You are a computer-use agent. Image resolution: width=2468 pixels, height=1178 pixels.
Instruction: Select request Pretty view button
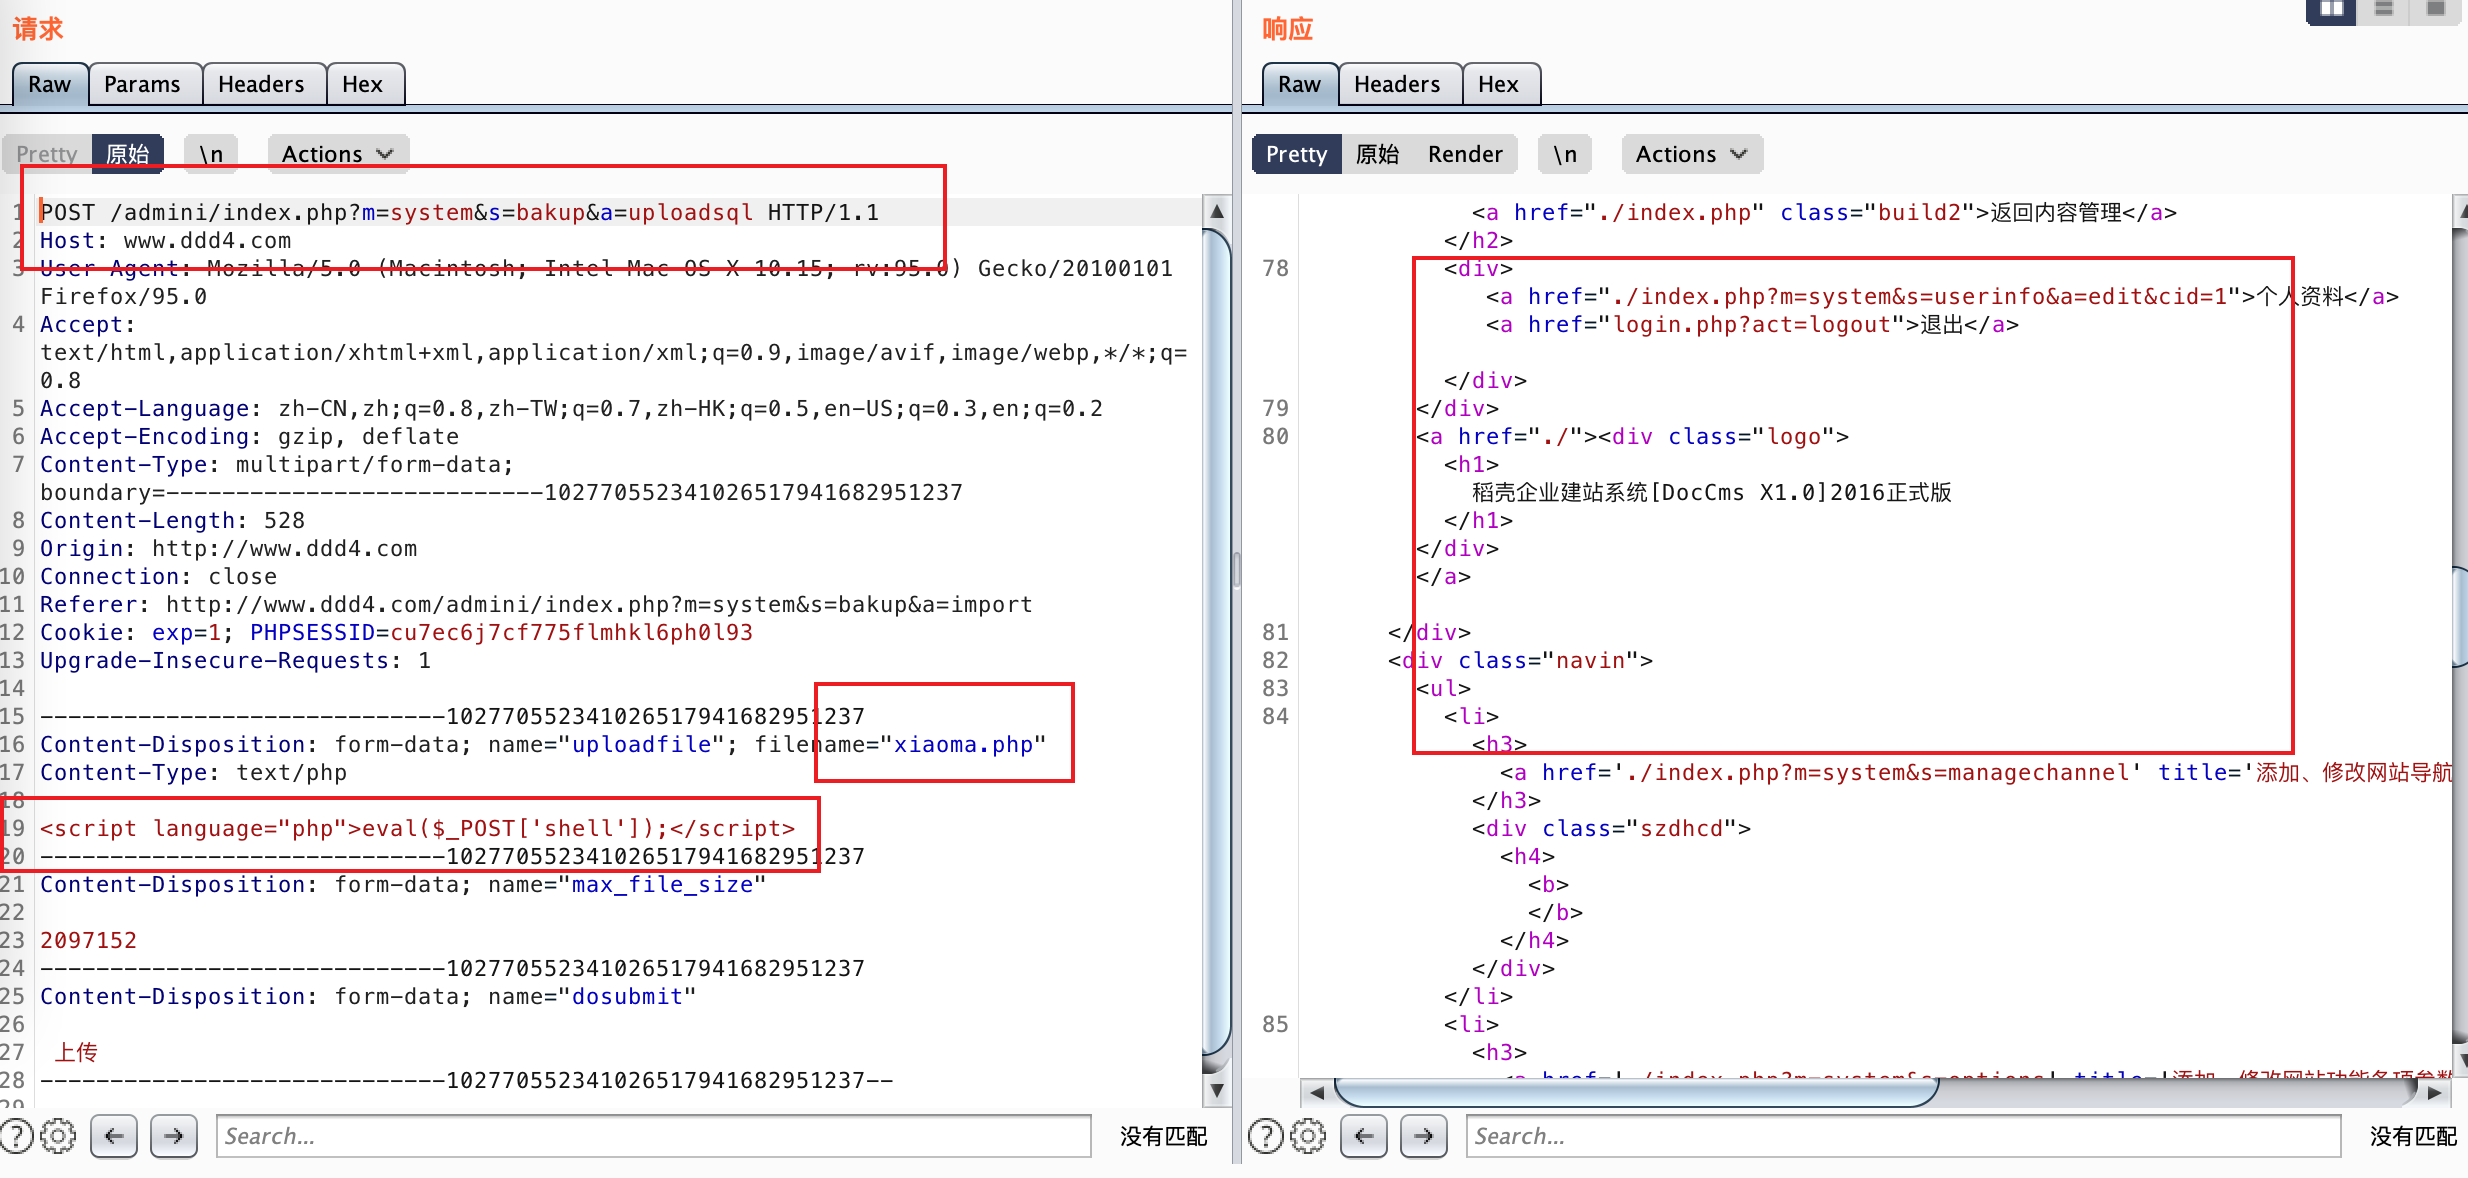click(46, 154)
